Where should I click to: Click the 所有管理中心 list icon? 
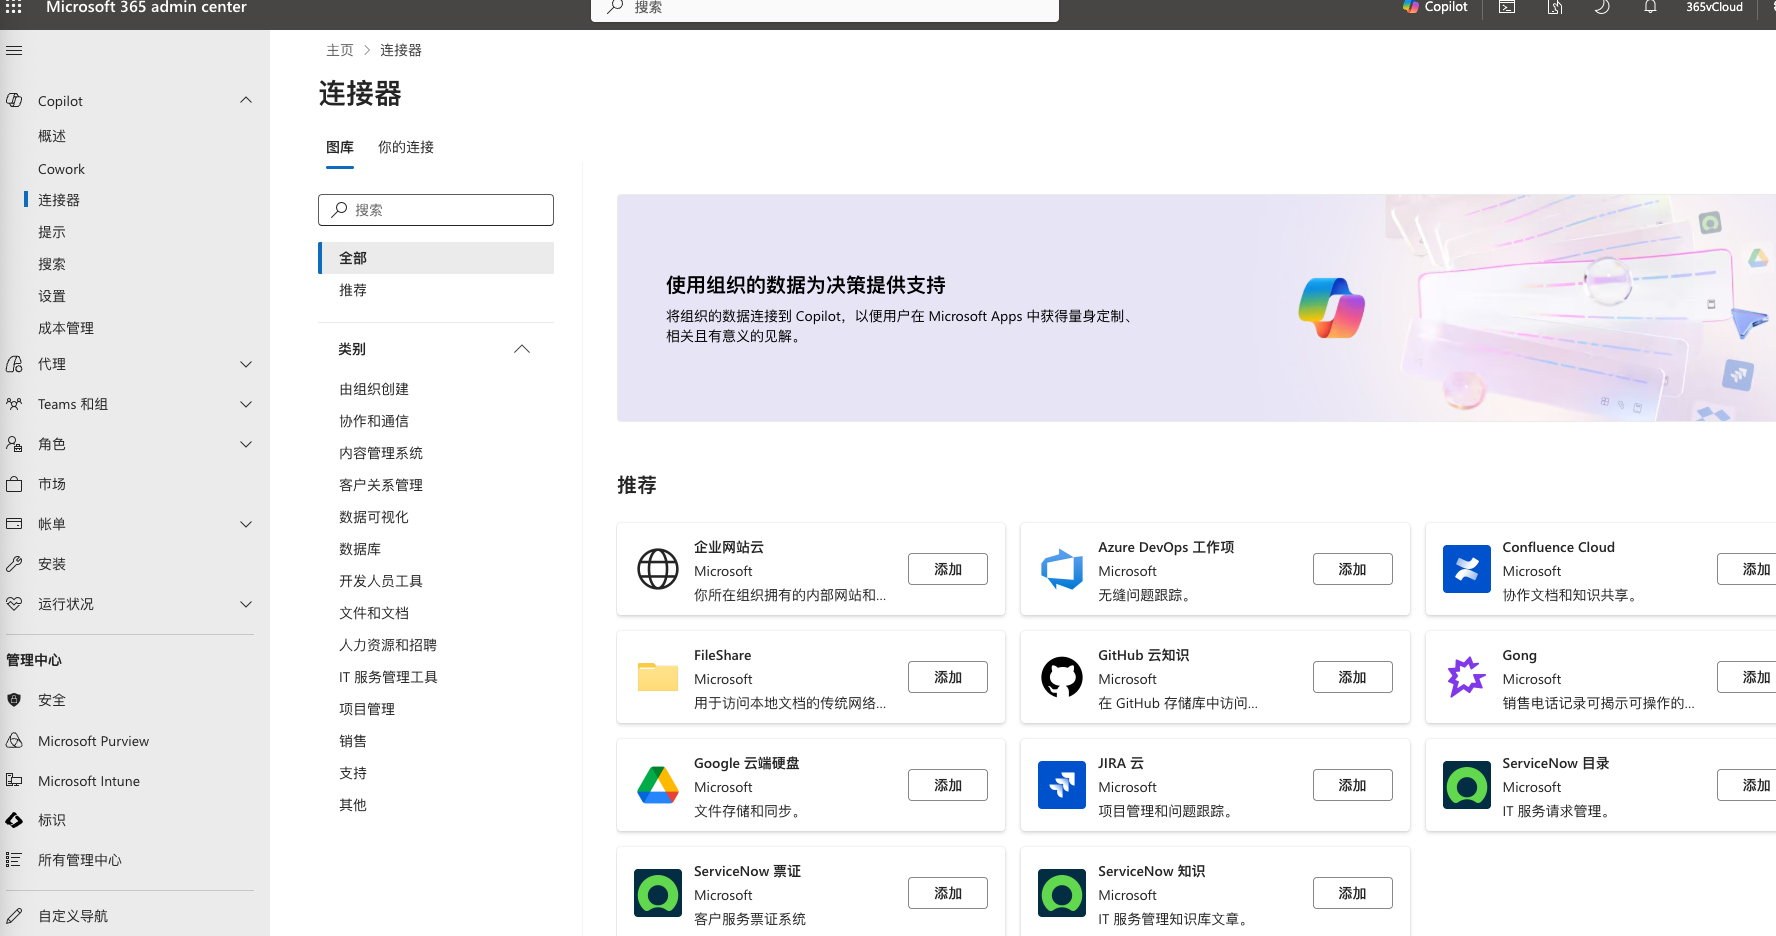[x=14, y=860]
